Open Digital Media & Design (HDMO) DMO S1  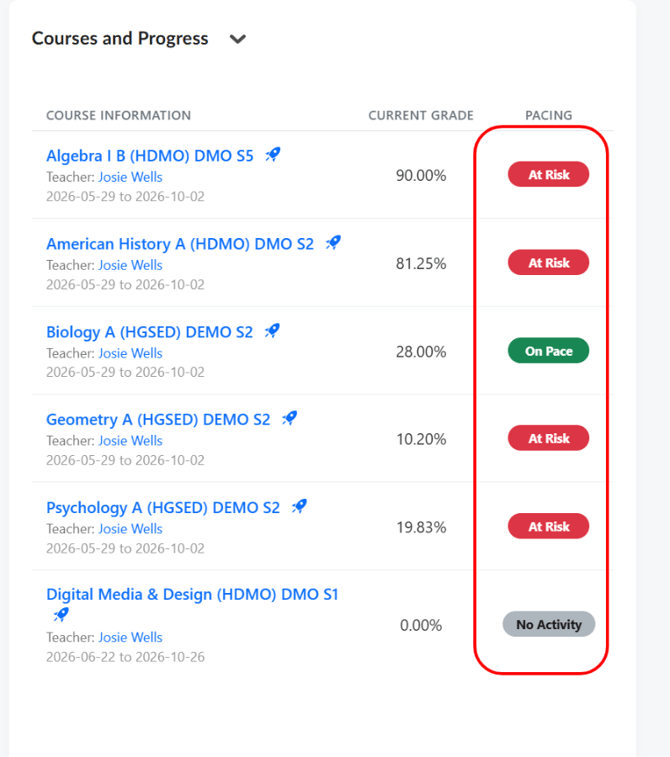point(192,594)
